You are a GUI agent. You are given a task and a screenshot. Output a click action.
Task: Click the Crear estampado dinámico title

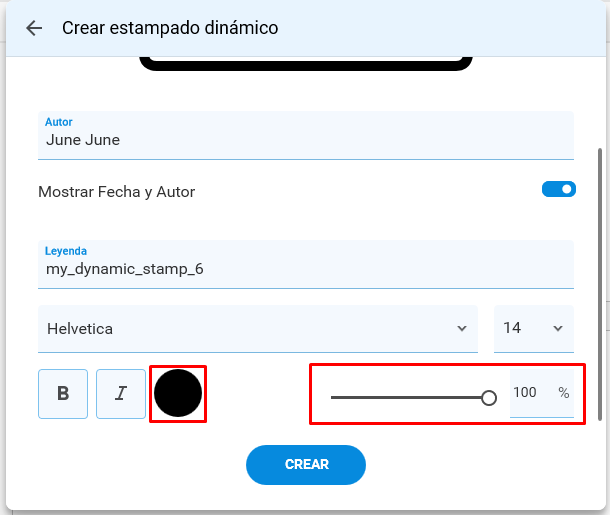click(170, 28)
